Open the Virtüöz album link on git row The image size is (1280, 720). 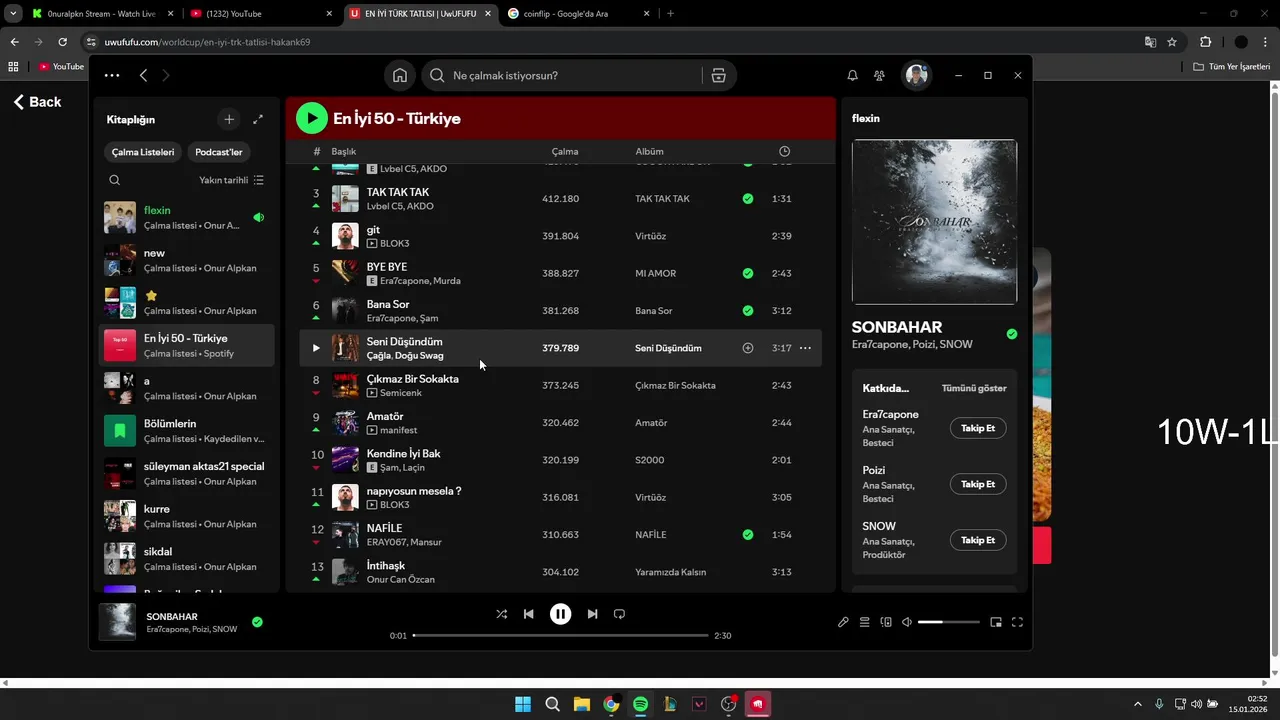(650, 236)
